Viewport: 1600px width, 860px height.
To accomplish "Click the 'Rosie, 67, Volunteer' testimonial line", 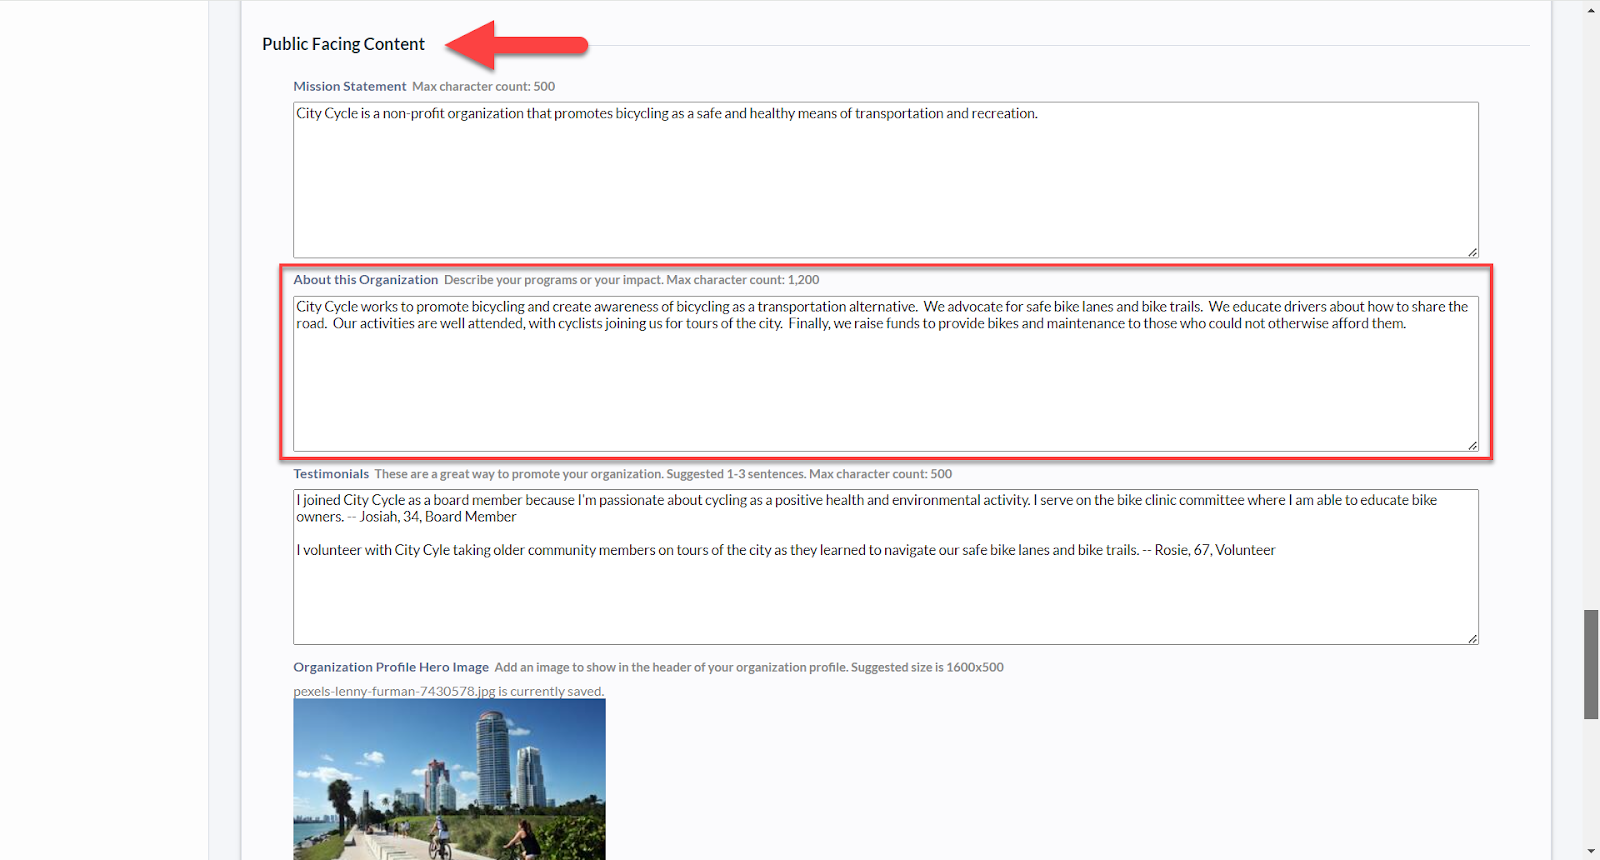I will click(x=1215, y=550).
